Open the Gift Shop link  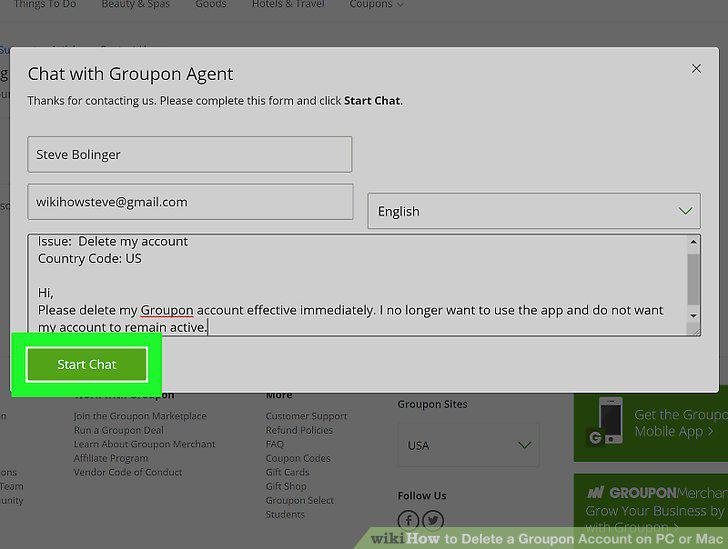point(286,486)
